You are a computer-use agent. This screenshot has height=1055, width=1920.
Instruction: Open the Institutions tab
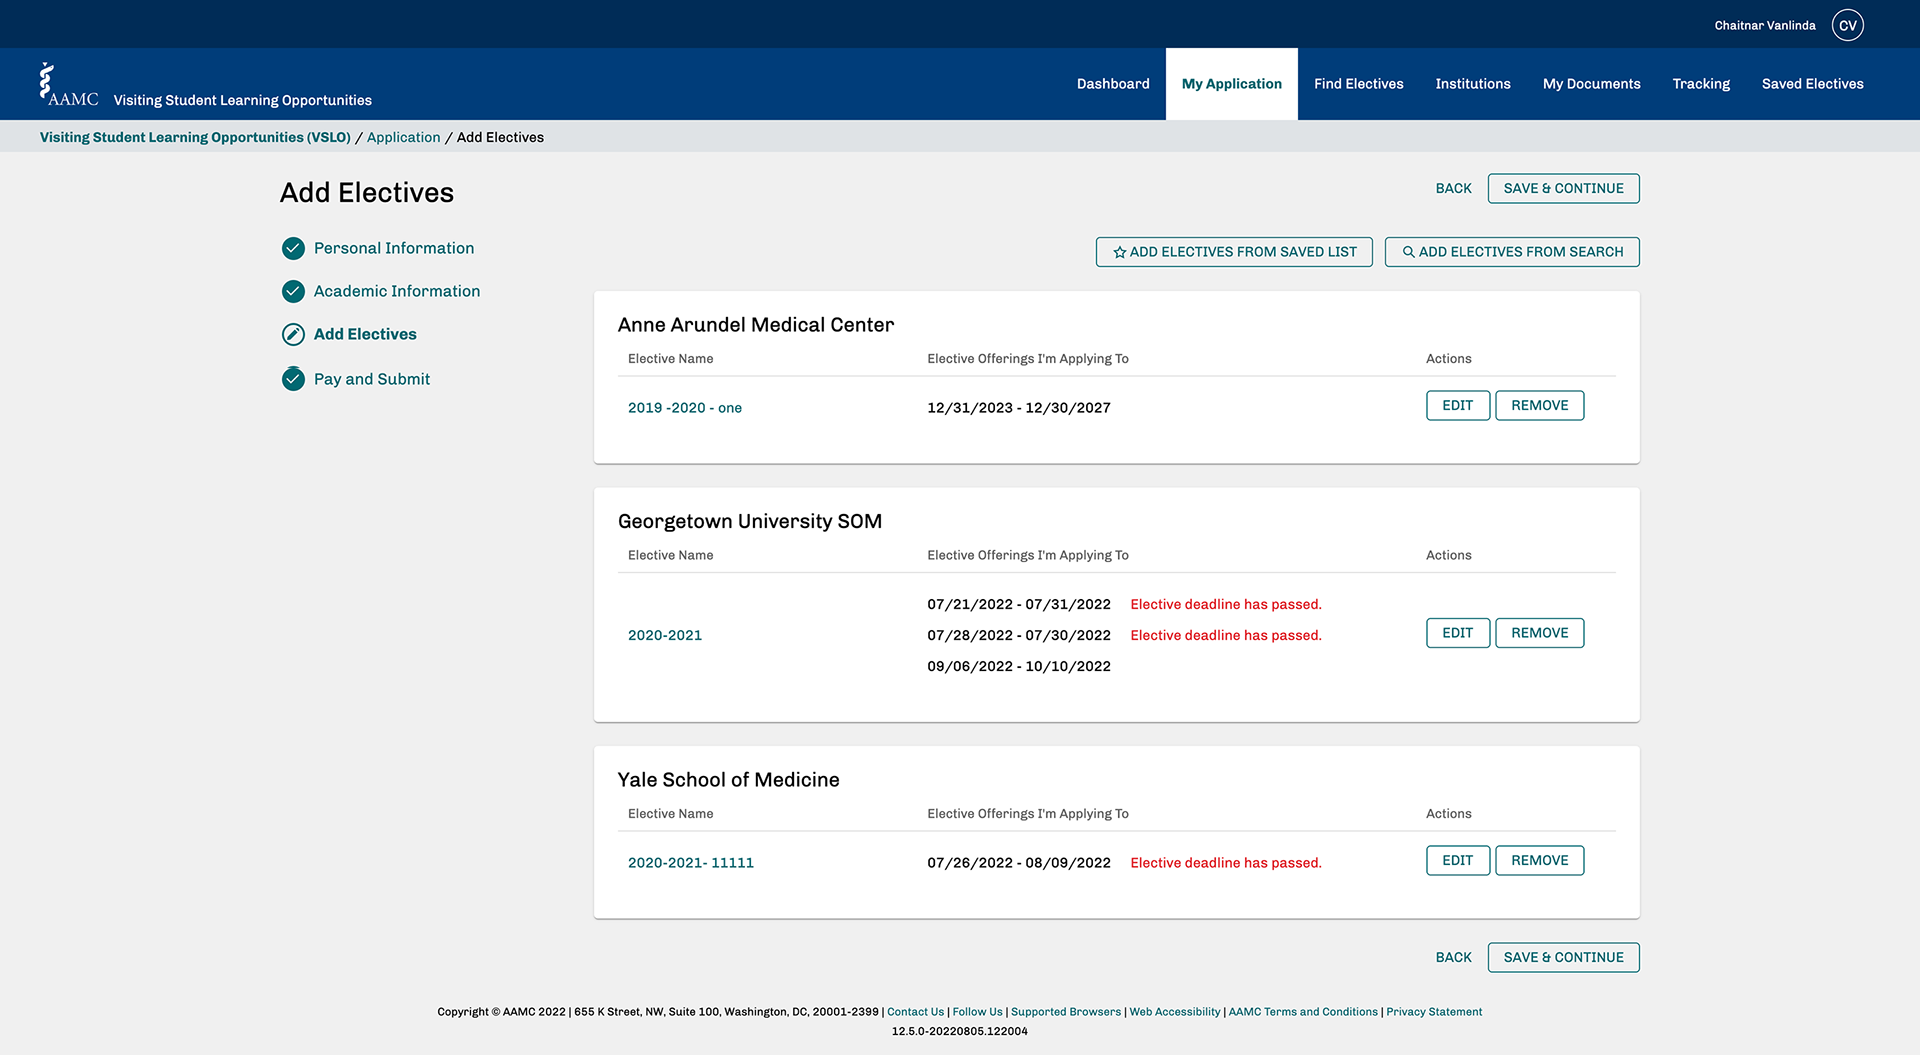click(1473, 84)
